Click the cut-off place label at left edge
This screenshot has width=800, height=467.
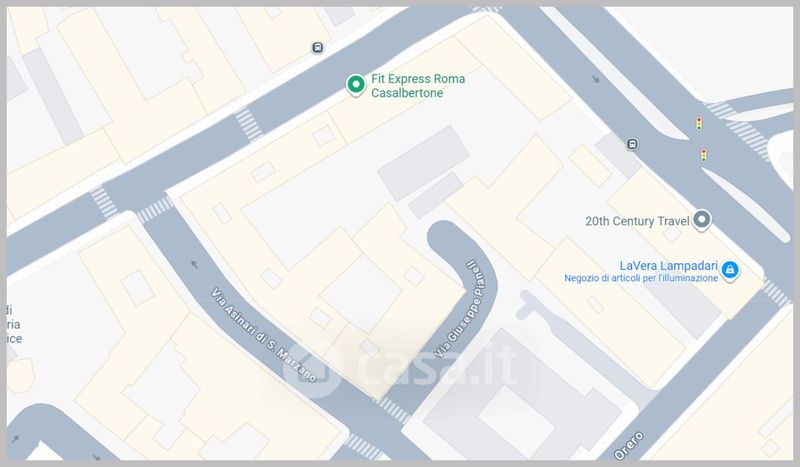(x=14, y=324)
